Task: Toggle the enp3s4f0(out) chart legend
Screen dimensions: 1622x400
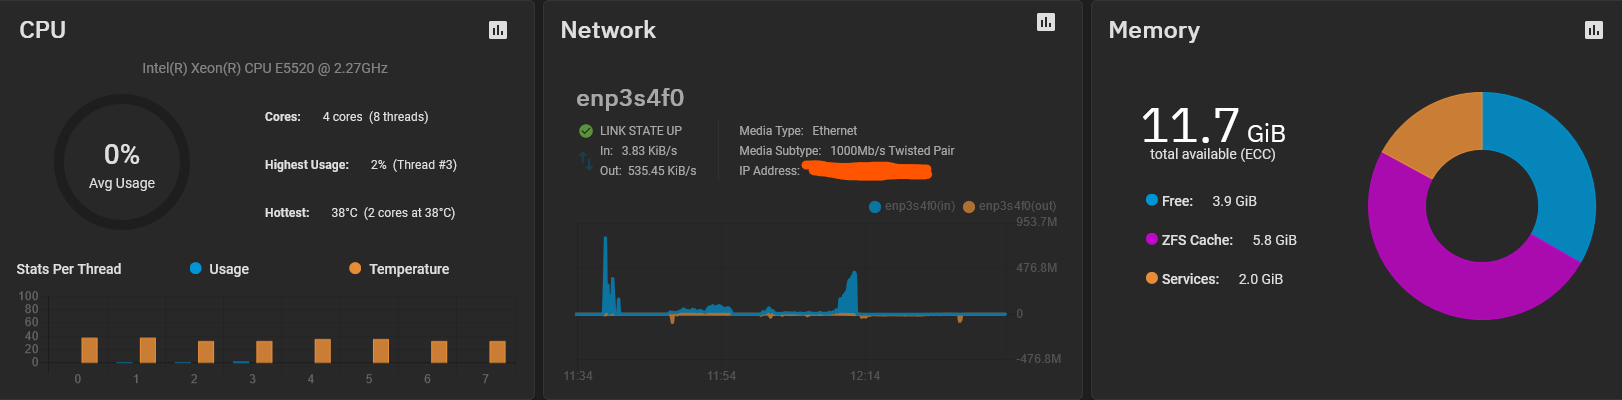Action: click(1009, 206)
